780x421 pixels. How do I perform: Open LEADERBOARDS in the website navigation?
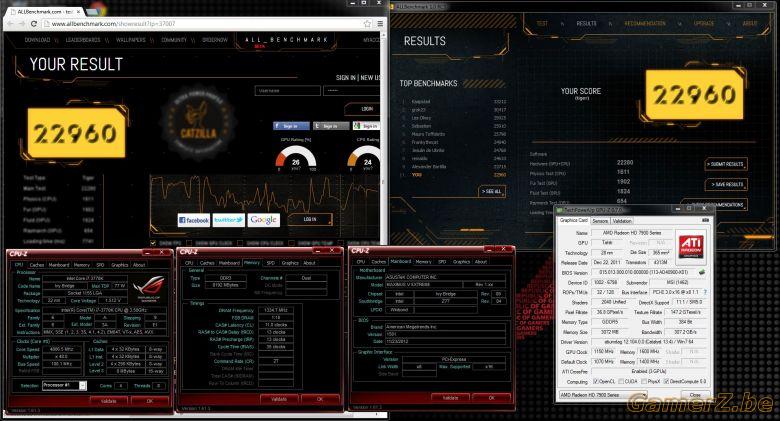(x=83, y=40)
